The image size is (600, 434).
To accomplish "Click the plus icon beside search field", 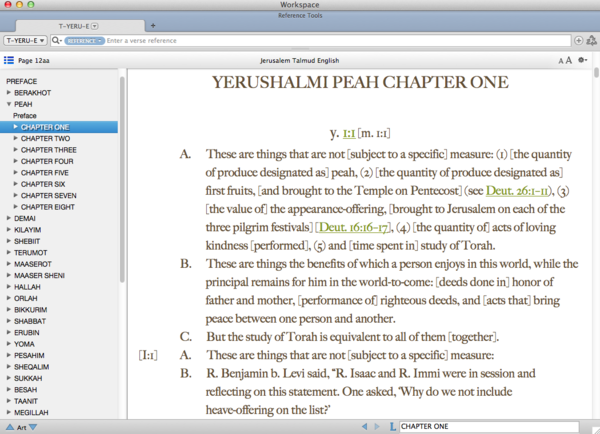I will pyautogui.click(x=578, y=40).
